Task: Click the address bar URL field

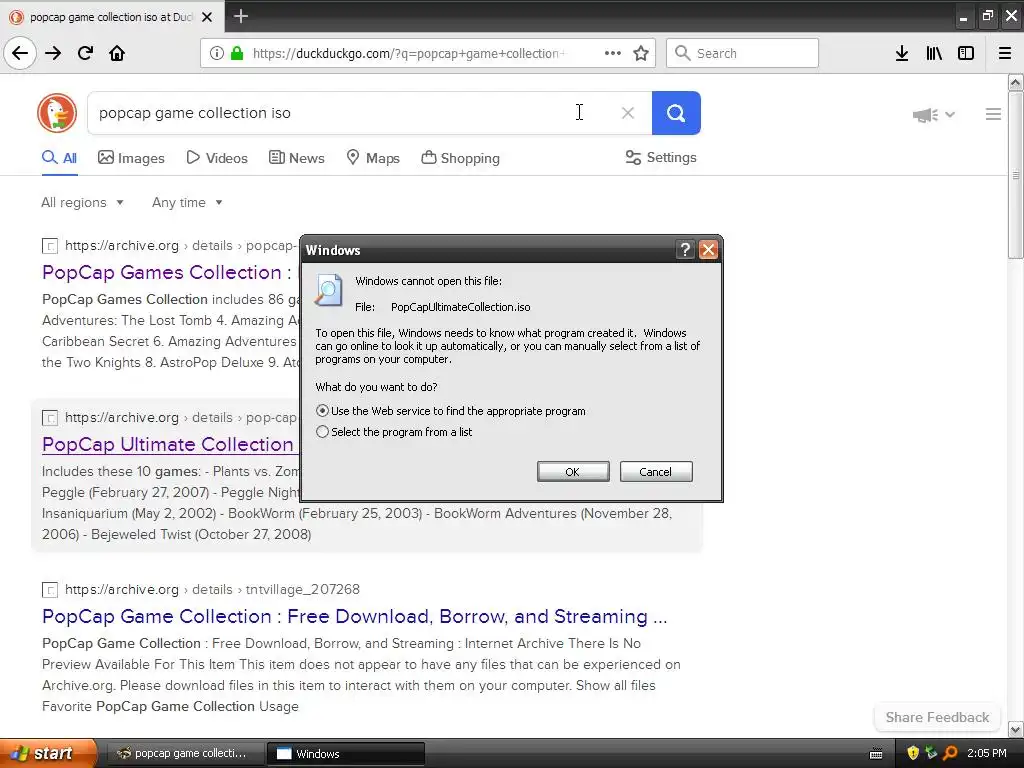Action: [x=408, y=53]
